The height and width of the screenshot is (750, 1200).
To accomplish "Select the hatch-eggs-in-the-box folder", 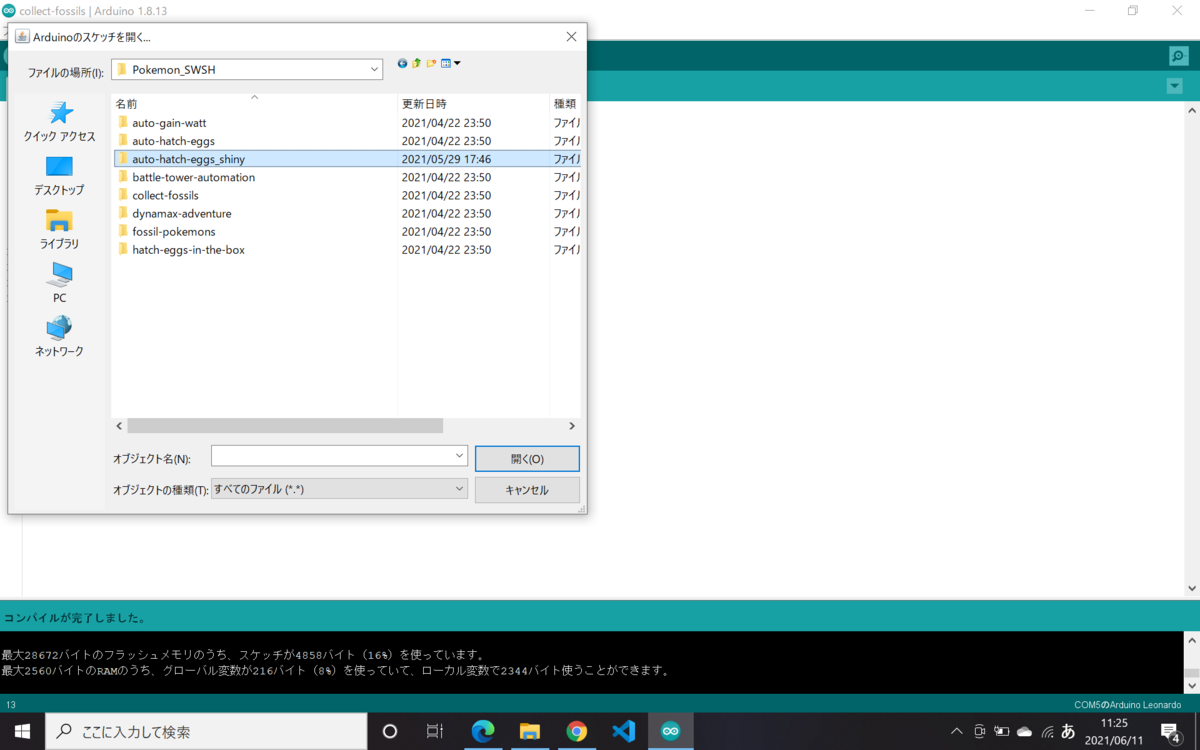I will pos(188,249).
